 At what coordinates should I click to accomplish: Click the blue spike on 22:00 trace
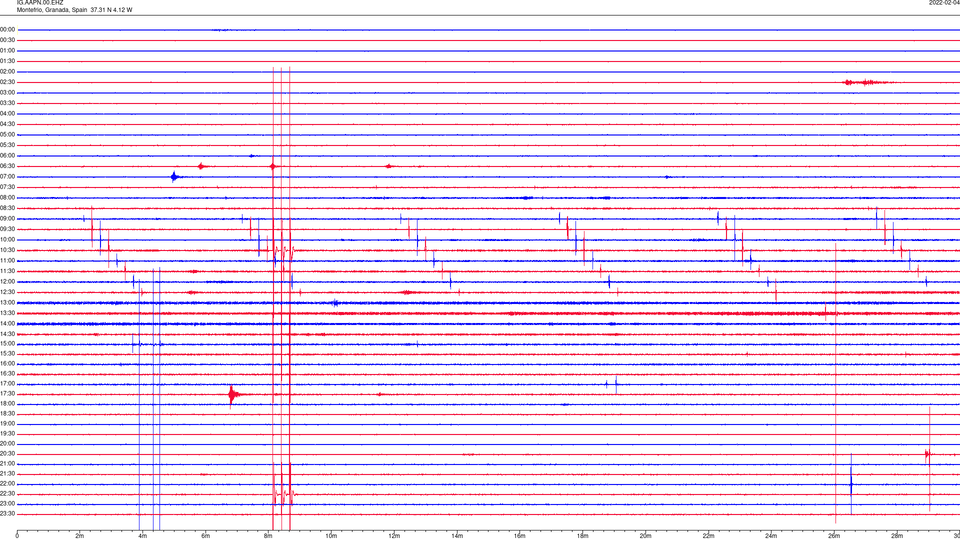[x=851, y=484]
